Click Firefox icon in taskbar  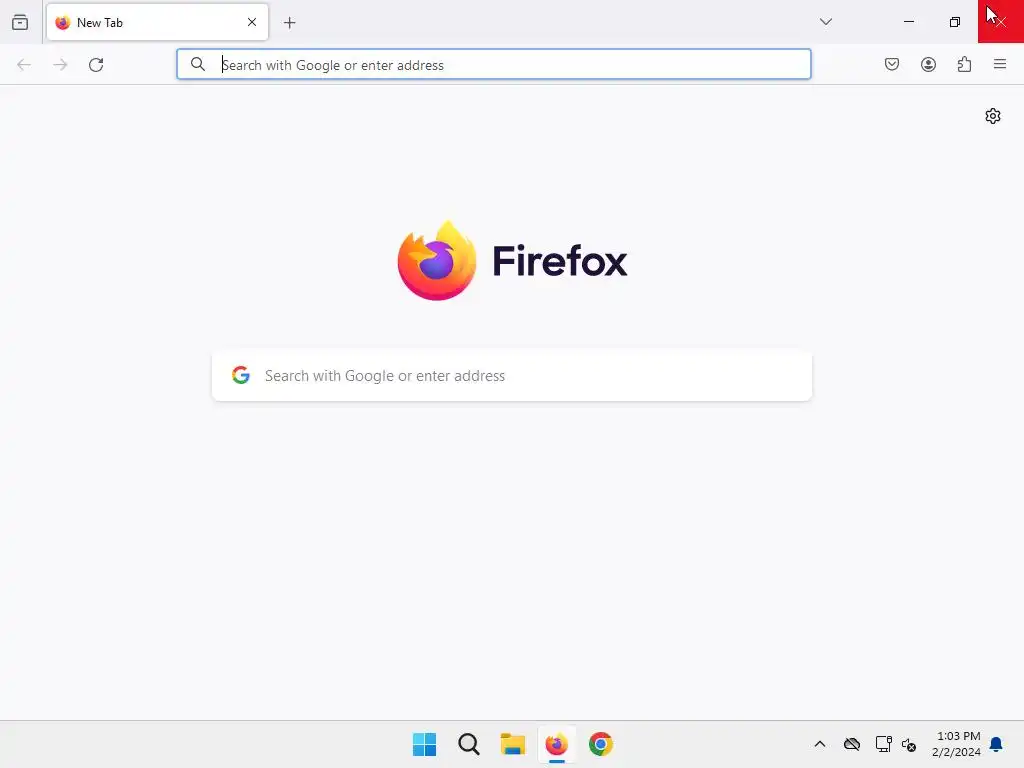click(x=556, y=744)
